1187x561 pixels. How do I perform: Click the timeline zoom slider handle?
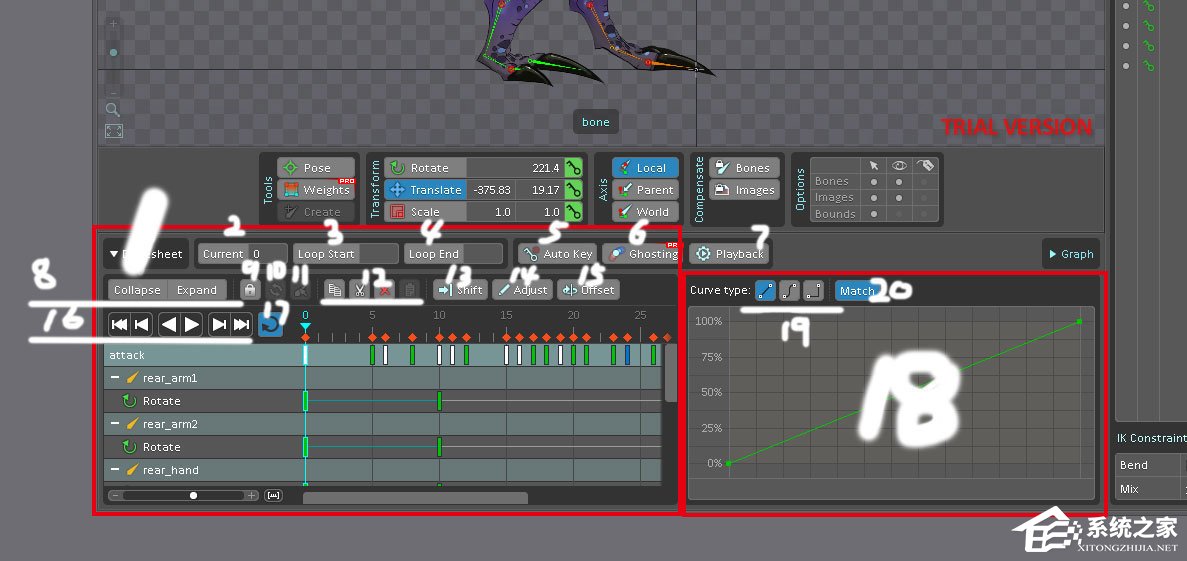coord(194,495)
